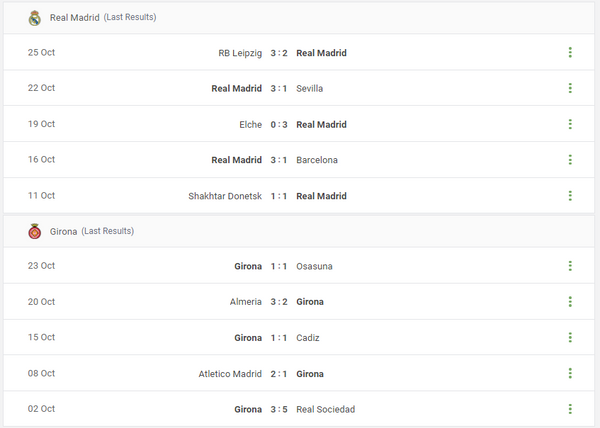Open options menu for Shakhtar Donetsk match
The height and width of the screenshot is (428, 600).
[569, 196]
